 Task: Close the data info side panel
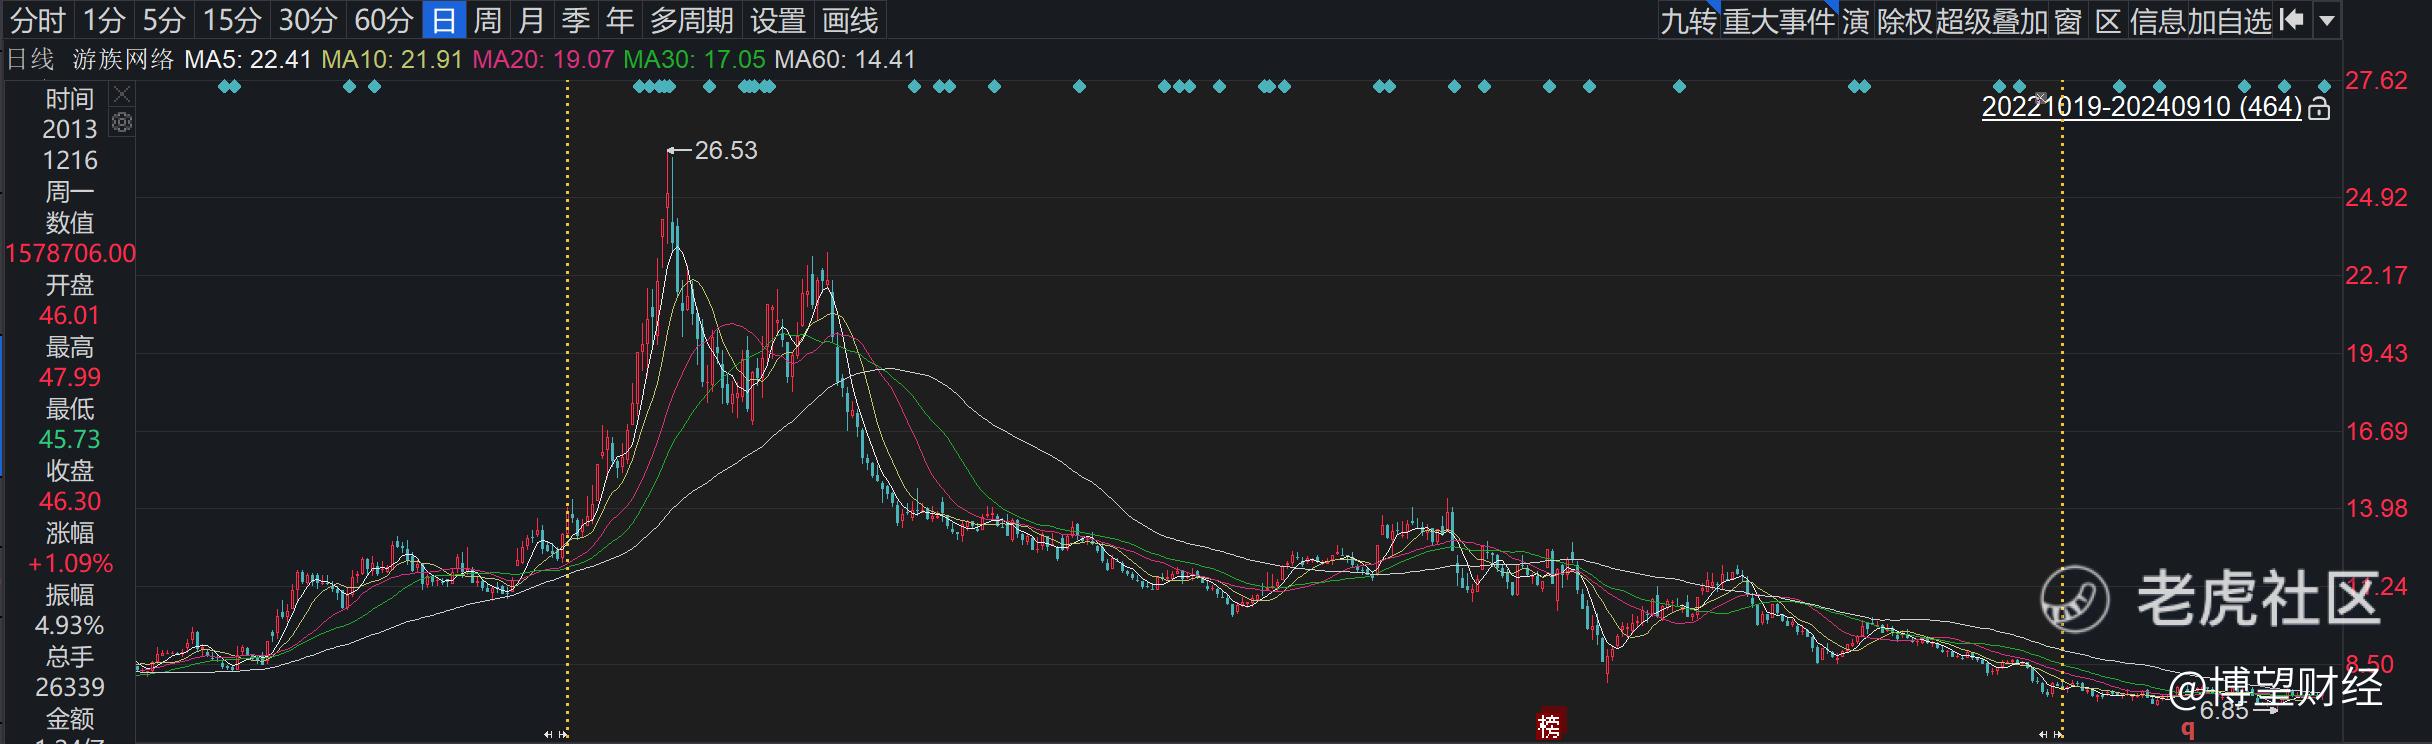122,95
